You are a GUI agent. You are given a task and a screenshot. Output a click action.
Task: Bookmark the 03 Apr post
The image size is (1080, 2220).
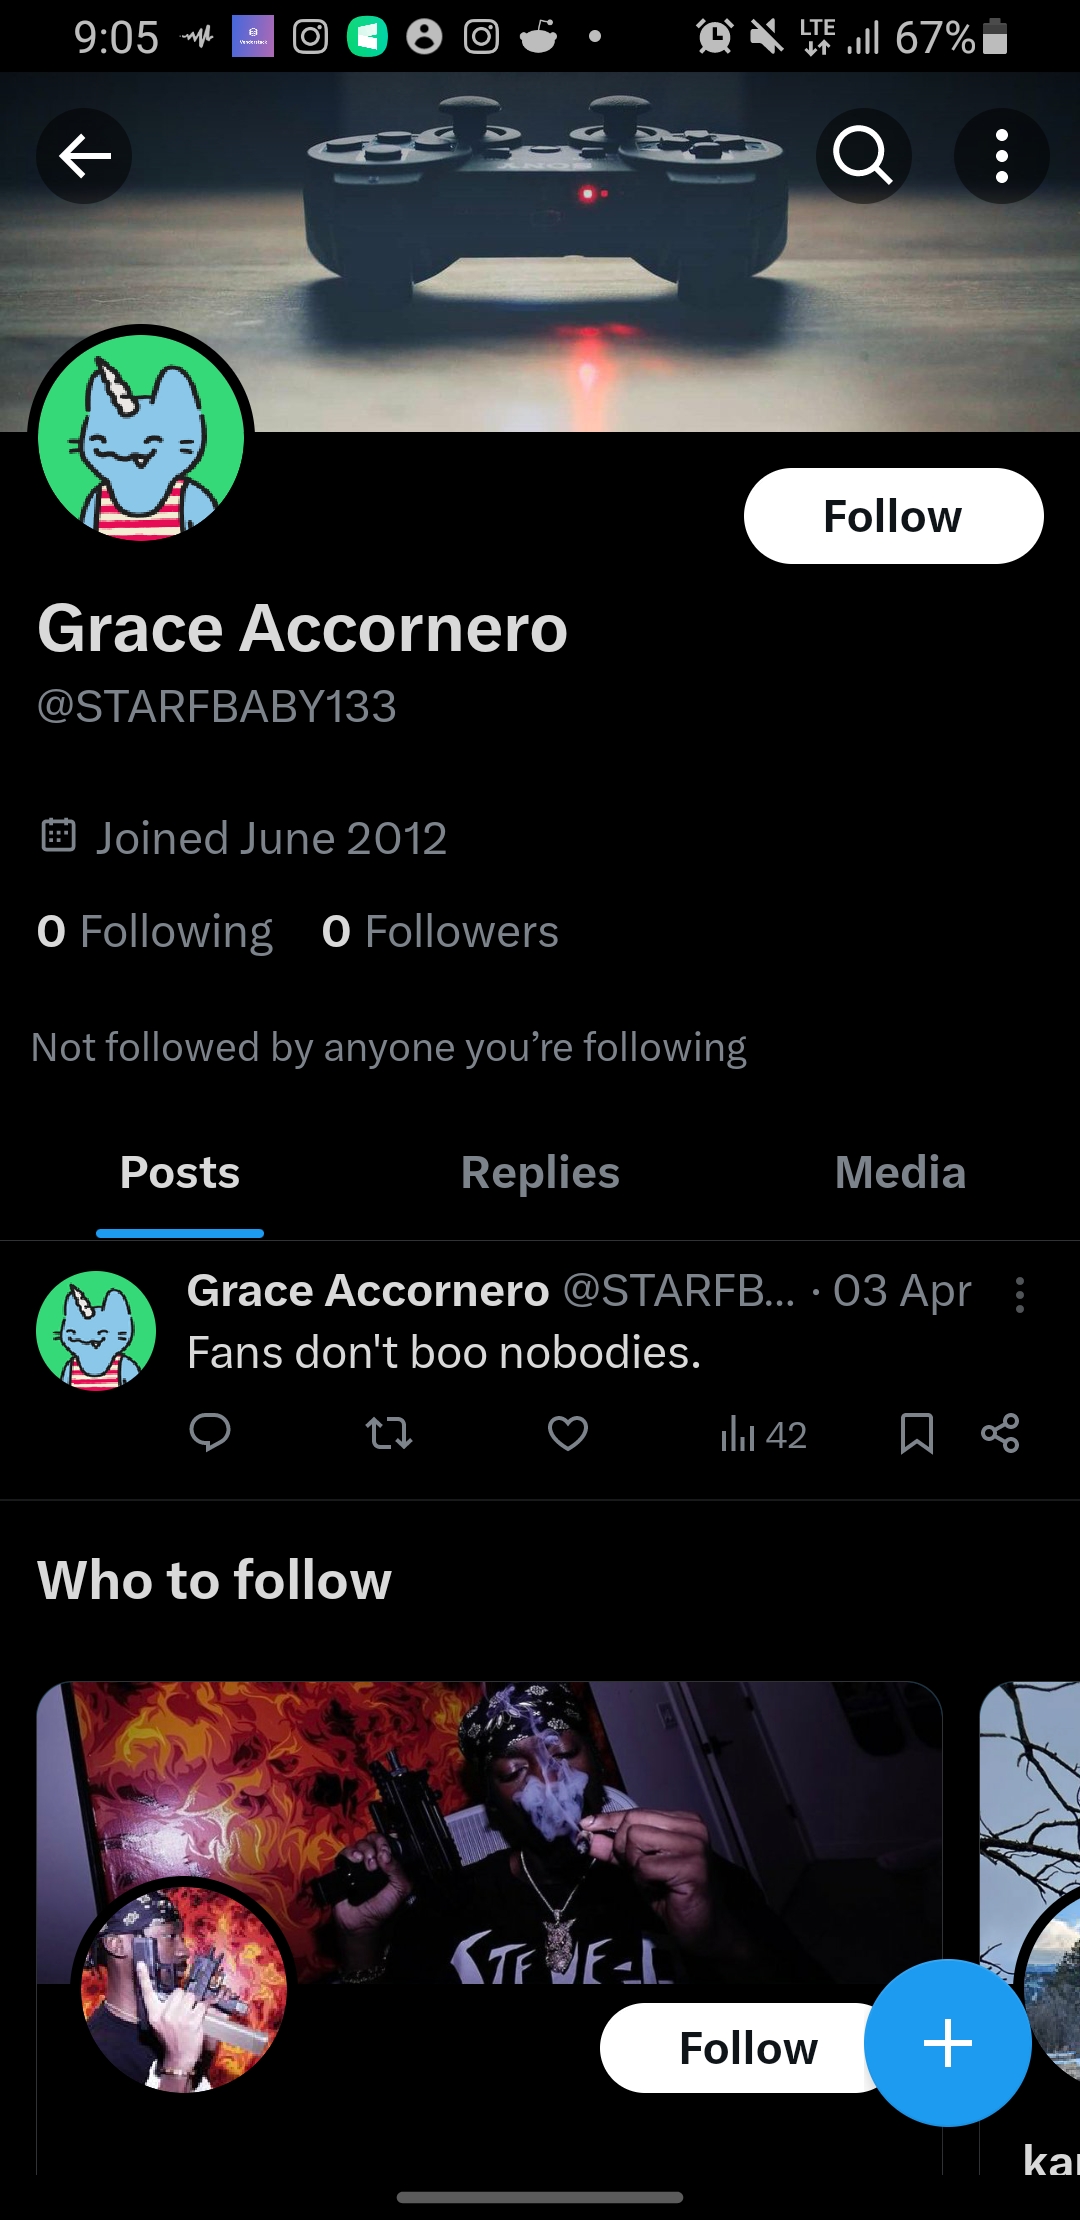pyautogui.click(x=916, y=1433)
